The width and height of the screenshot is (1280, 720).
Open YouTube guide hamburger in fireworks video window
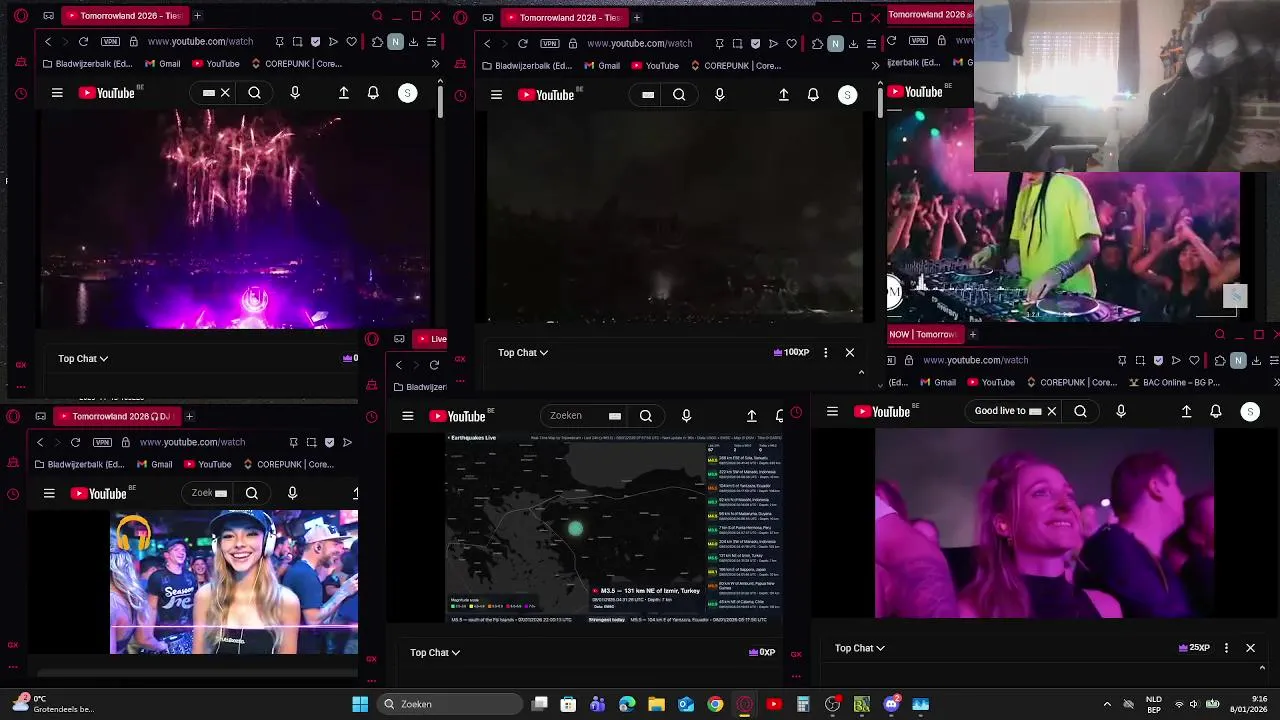tap(57, 93)
